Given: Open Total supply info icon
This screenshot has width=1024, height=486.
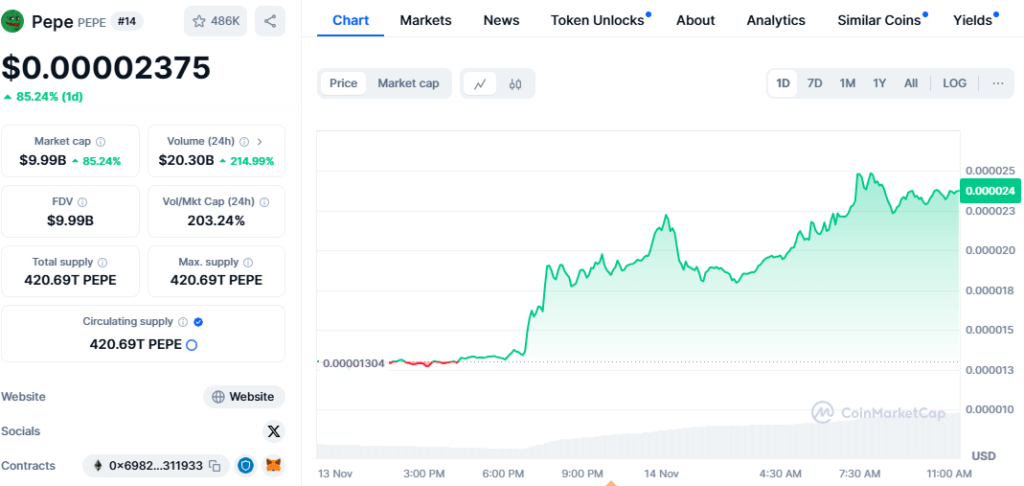Looking at the screenshot, I should pos(103,262).
